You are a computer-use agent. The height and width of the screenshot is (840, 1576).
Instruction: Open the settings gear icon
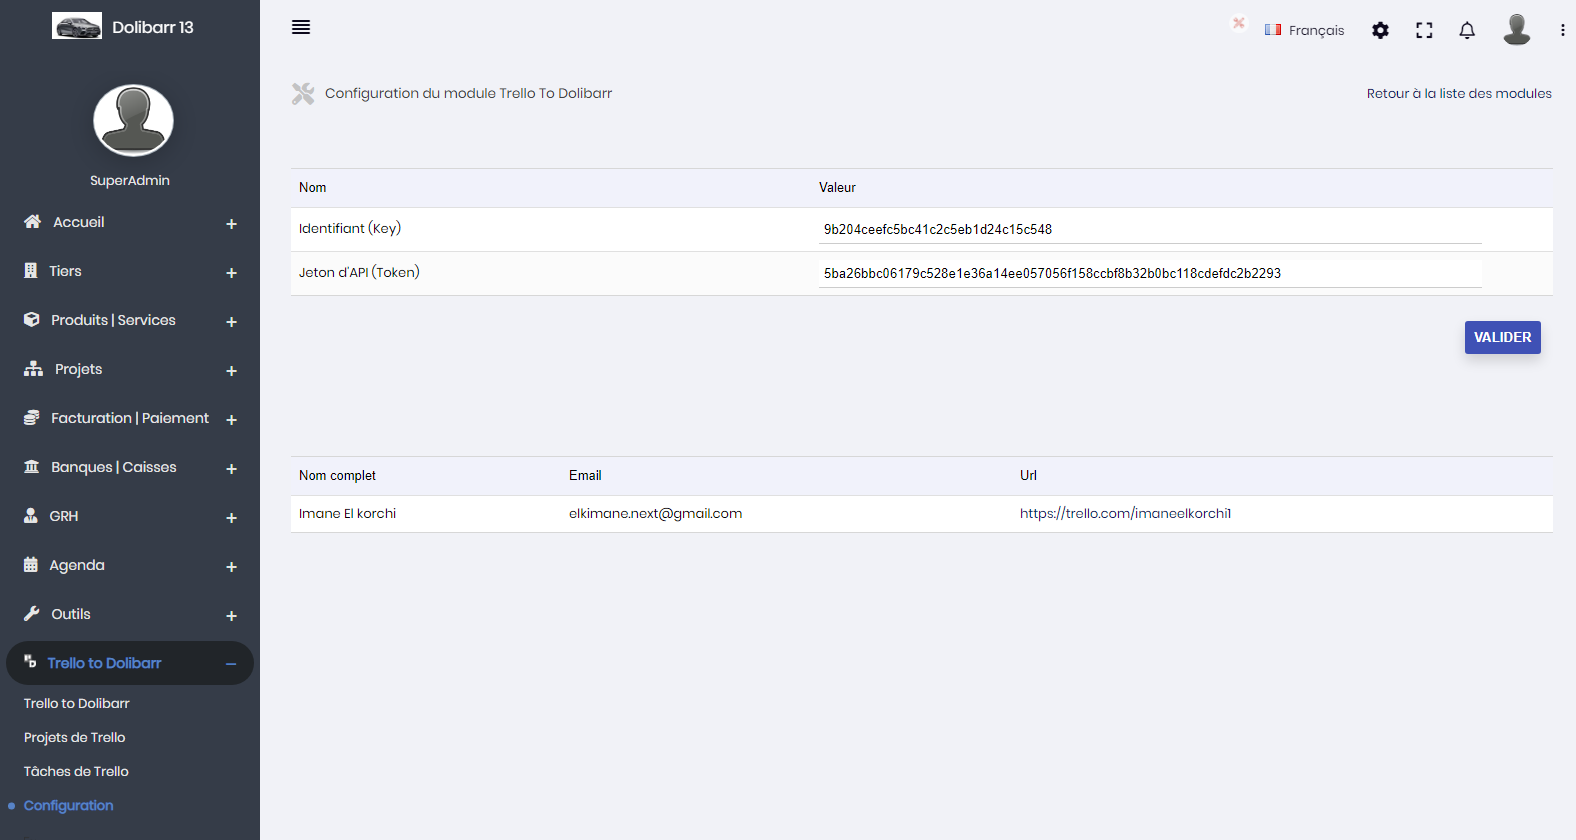[x=1380, y=30]
